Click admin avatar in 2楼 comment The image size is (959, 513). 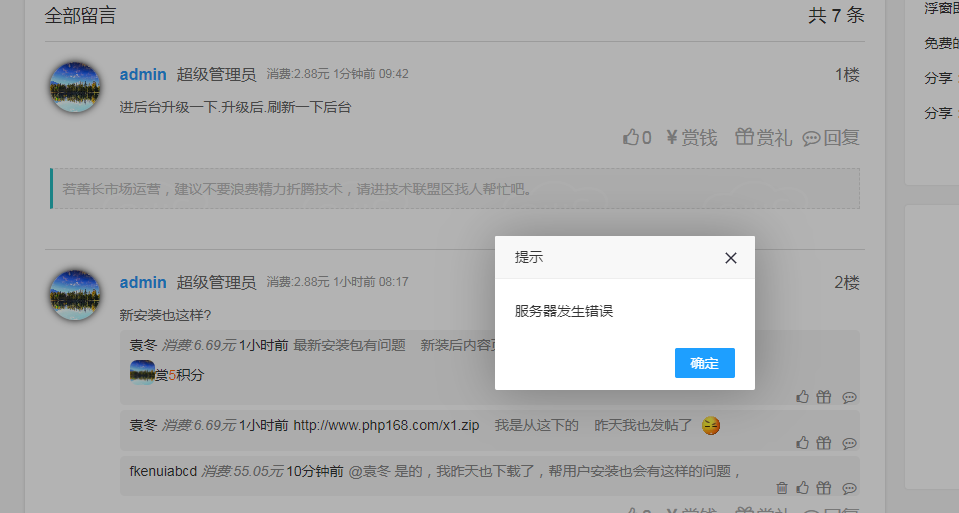click(75, 295)
